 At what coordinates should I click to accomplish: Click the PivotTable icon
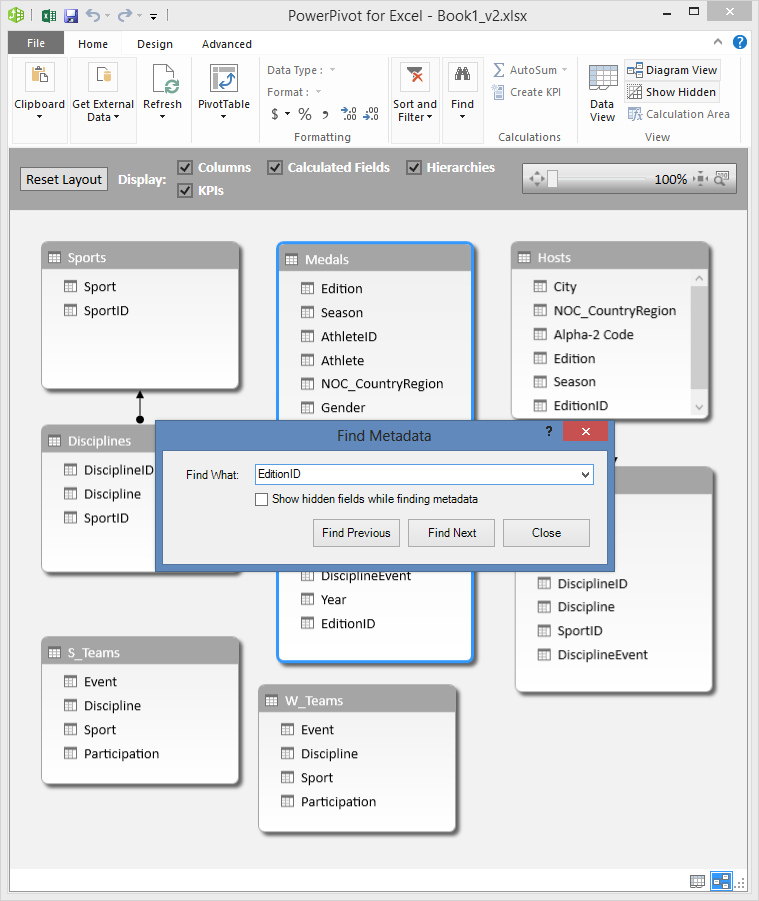tap(224, 77)
